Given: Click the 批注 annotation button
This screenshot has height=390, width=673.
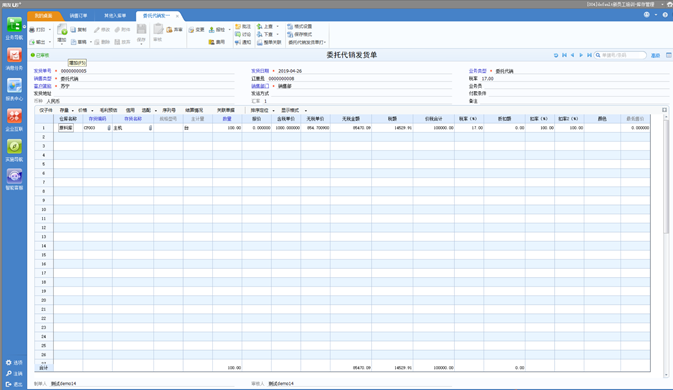Looking at the screenshot, I should click(x=243, y=27).
